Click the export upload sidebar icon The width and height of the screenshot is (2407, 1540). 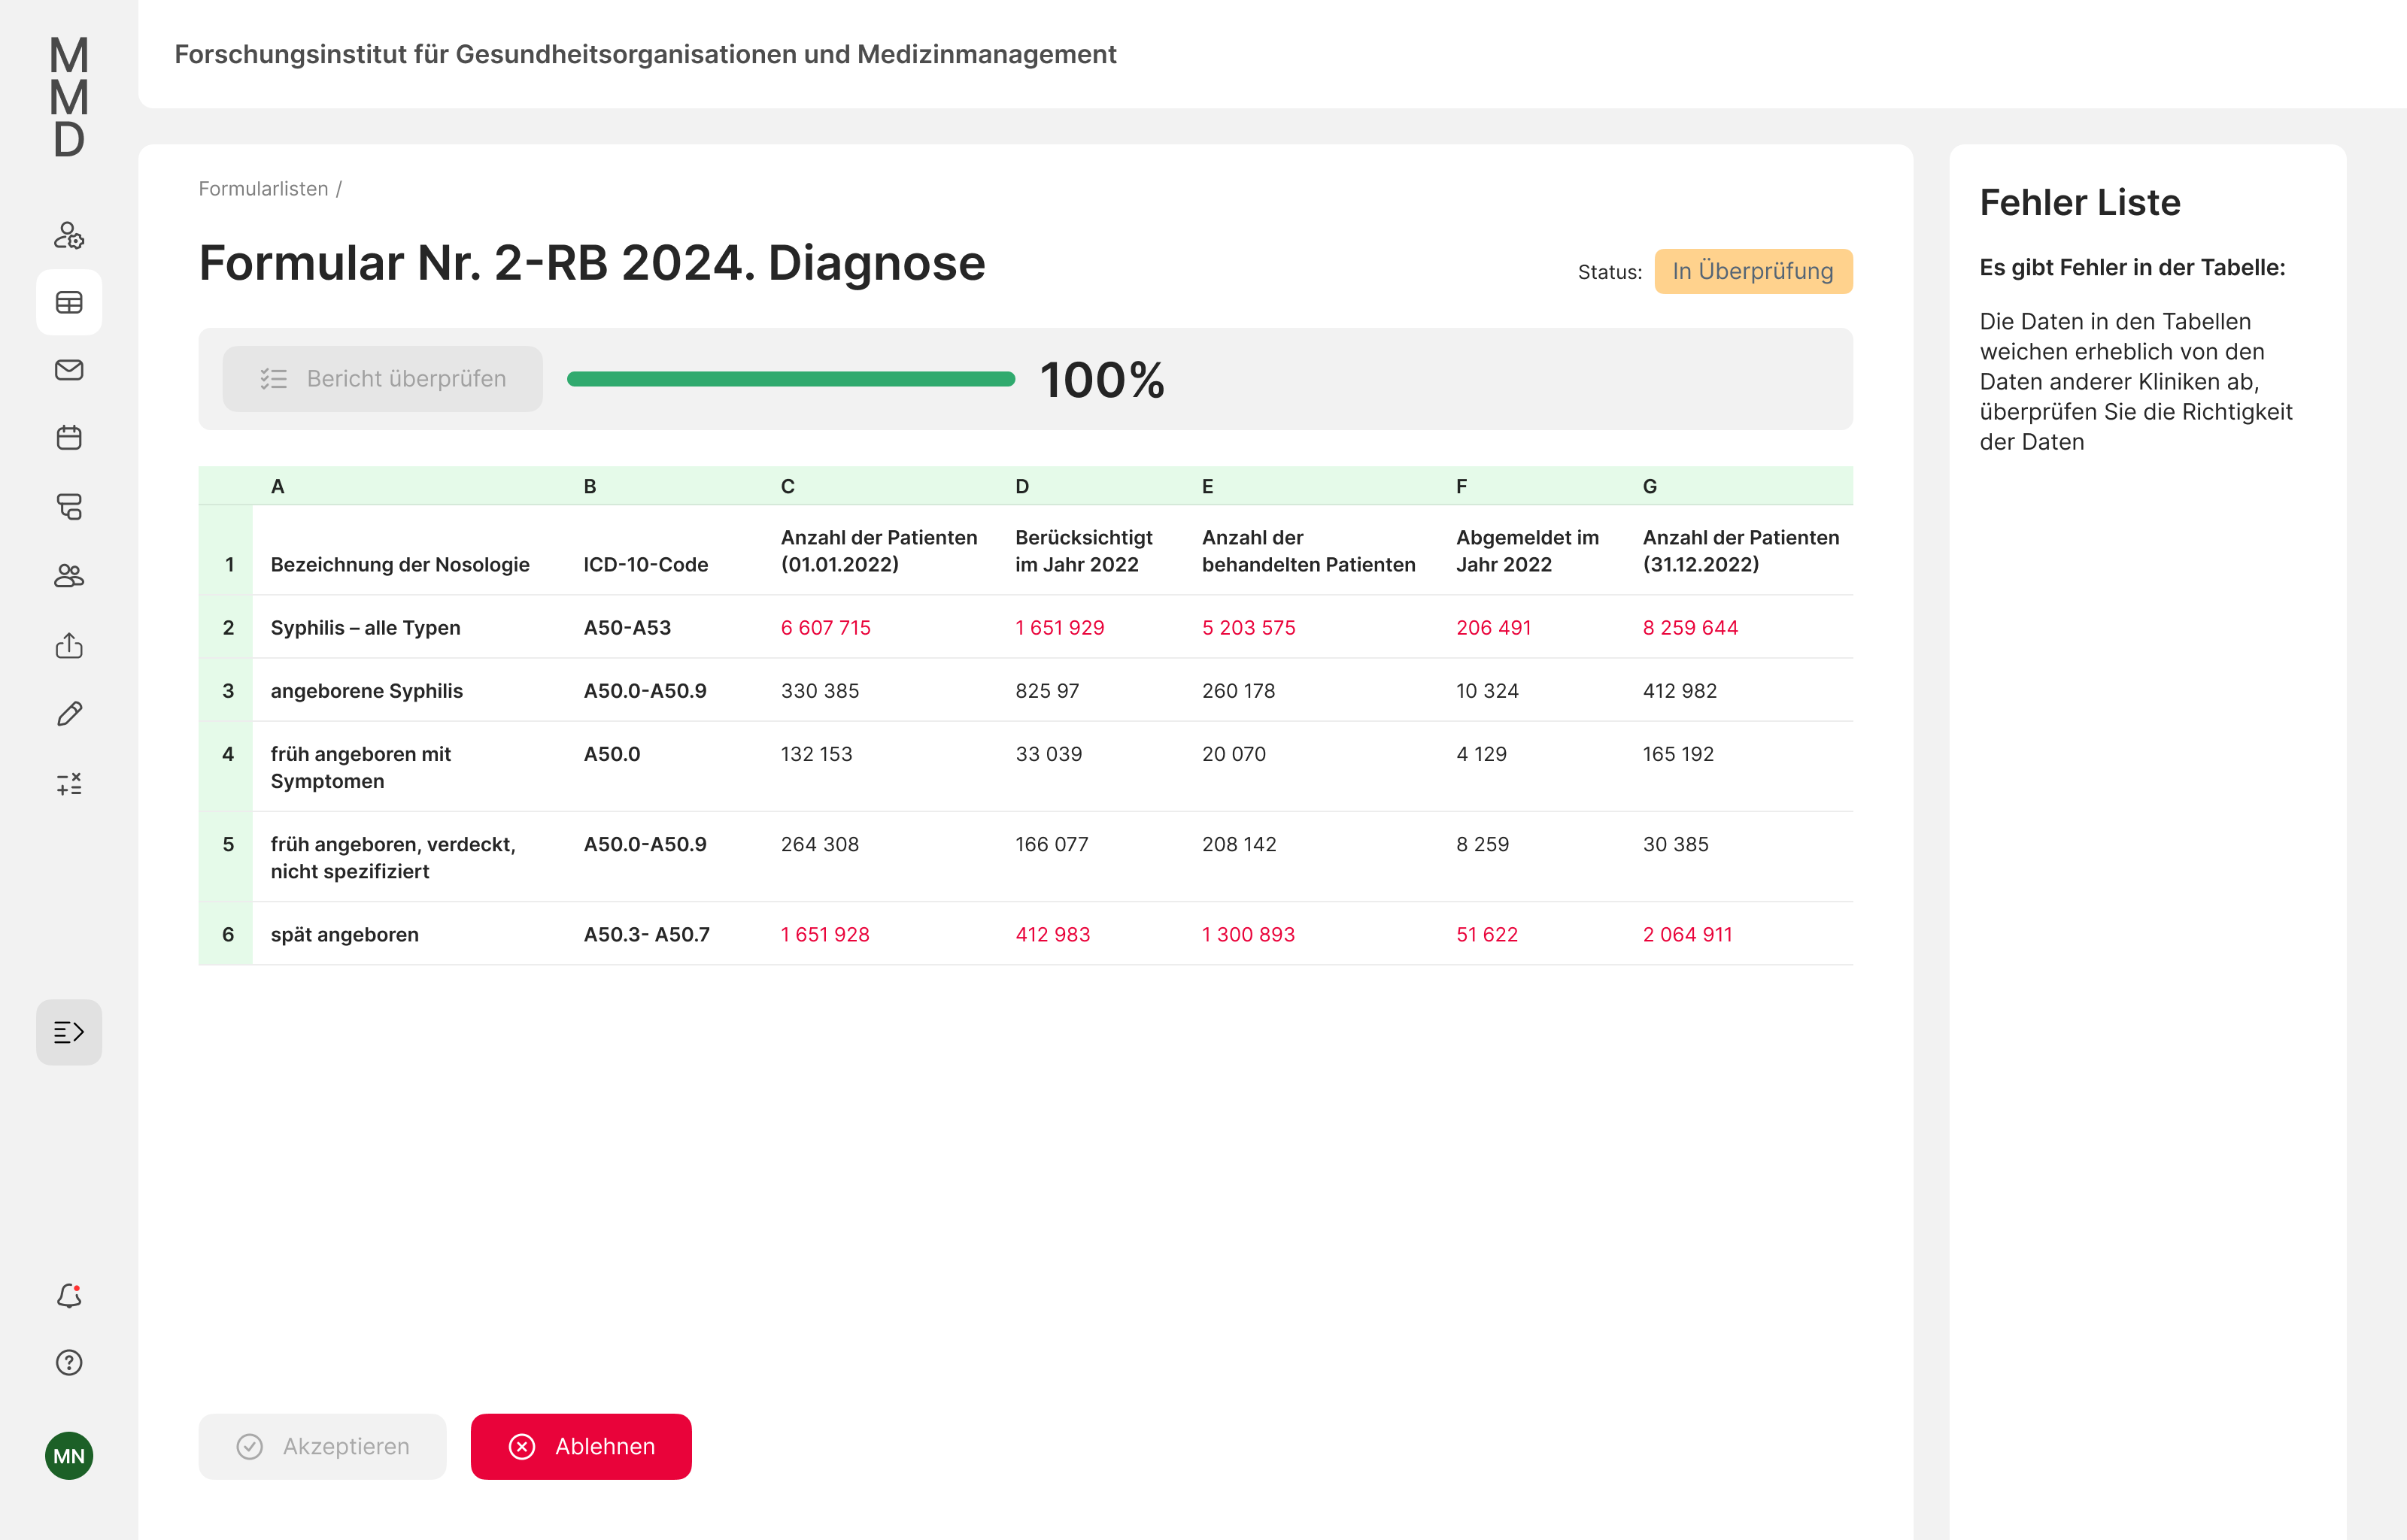coord(69,645)
